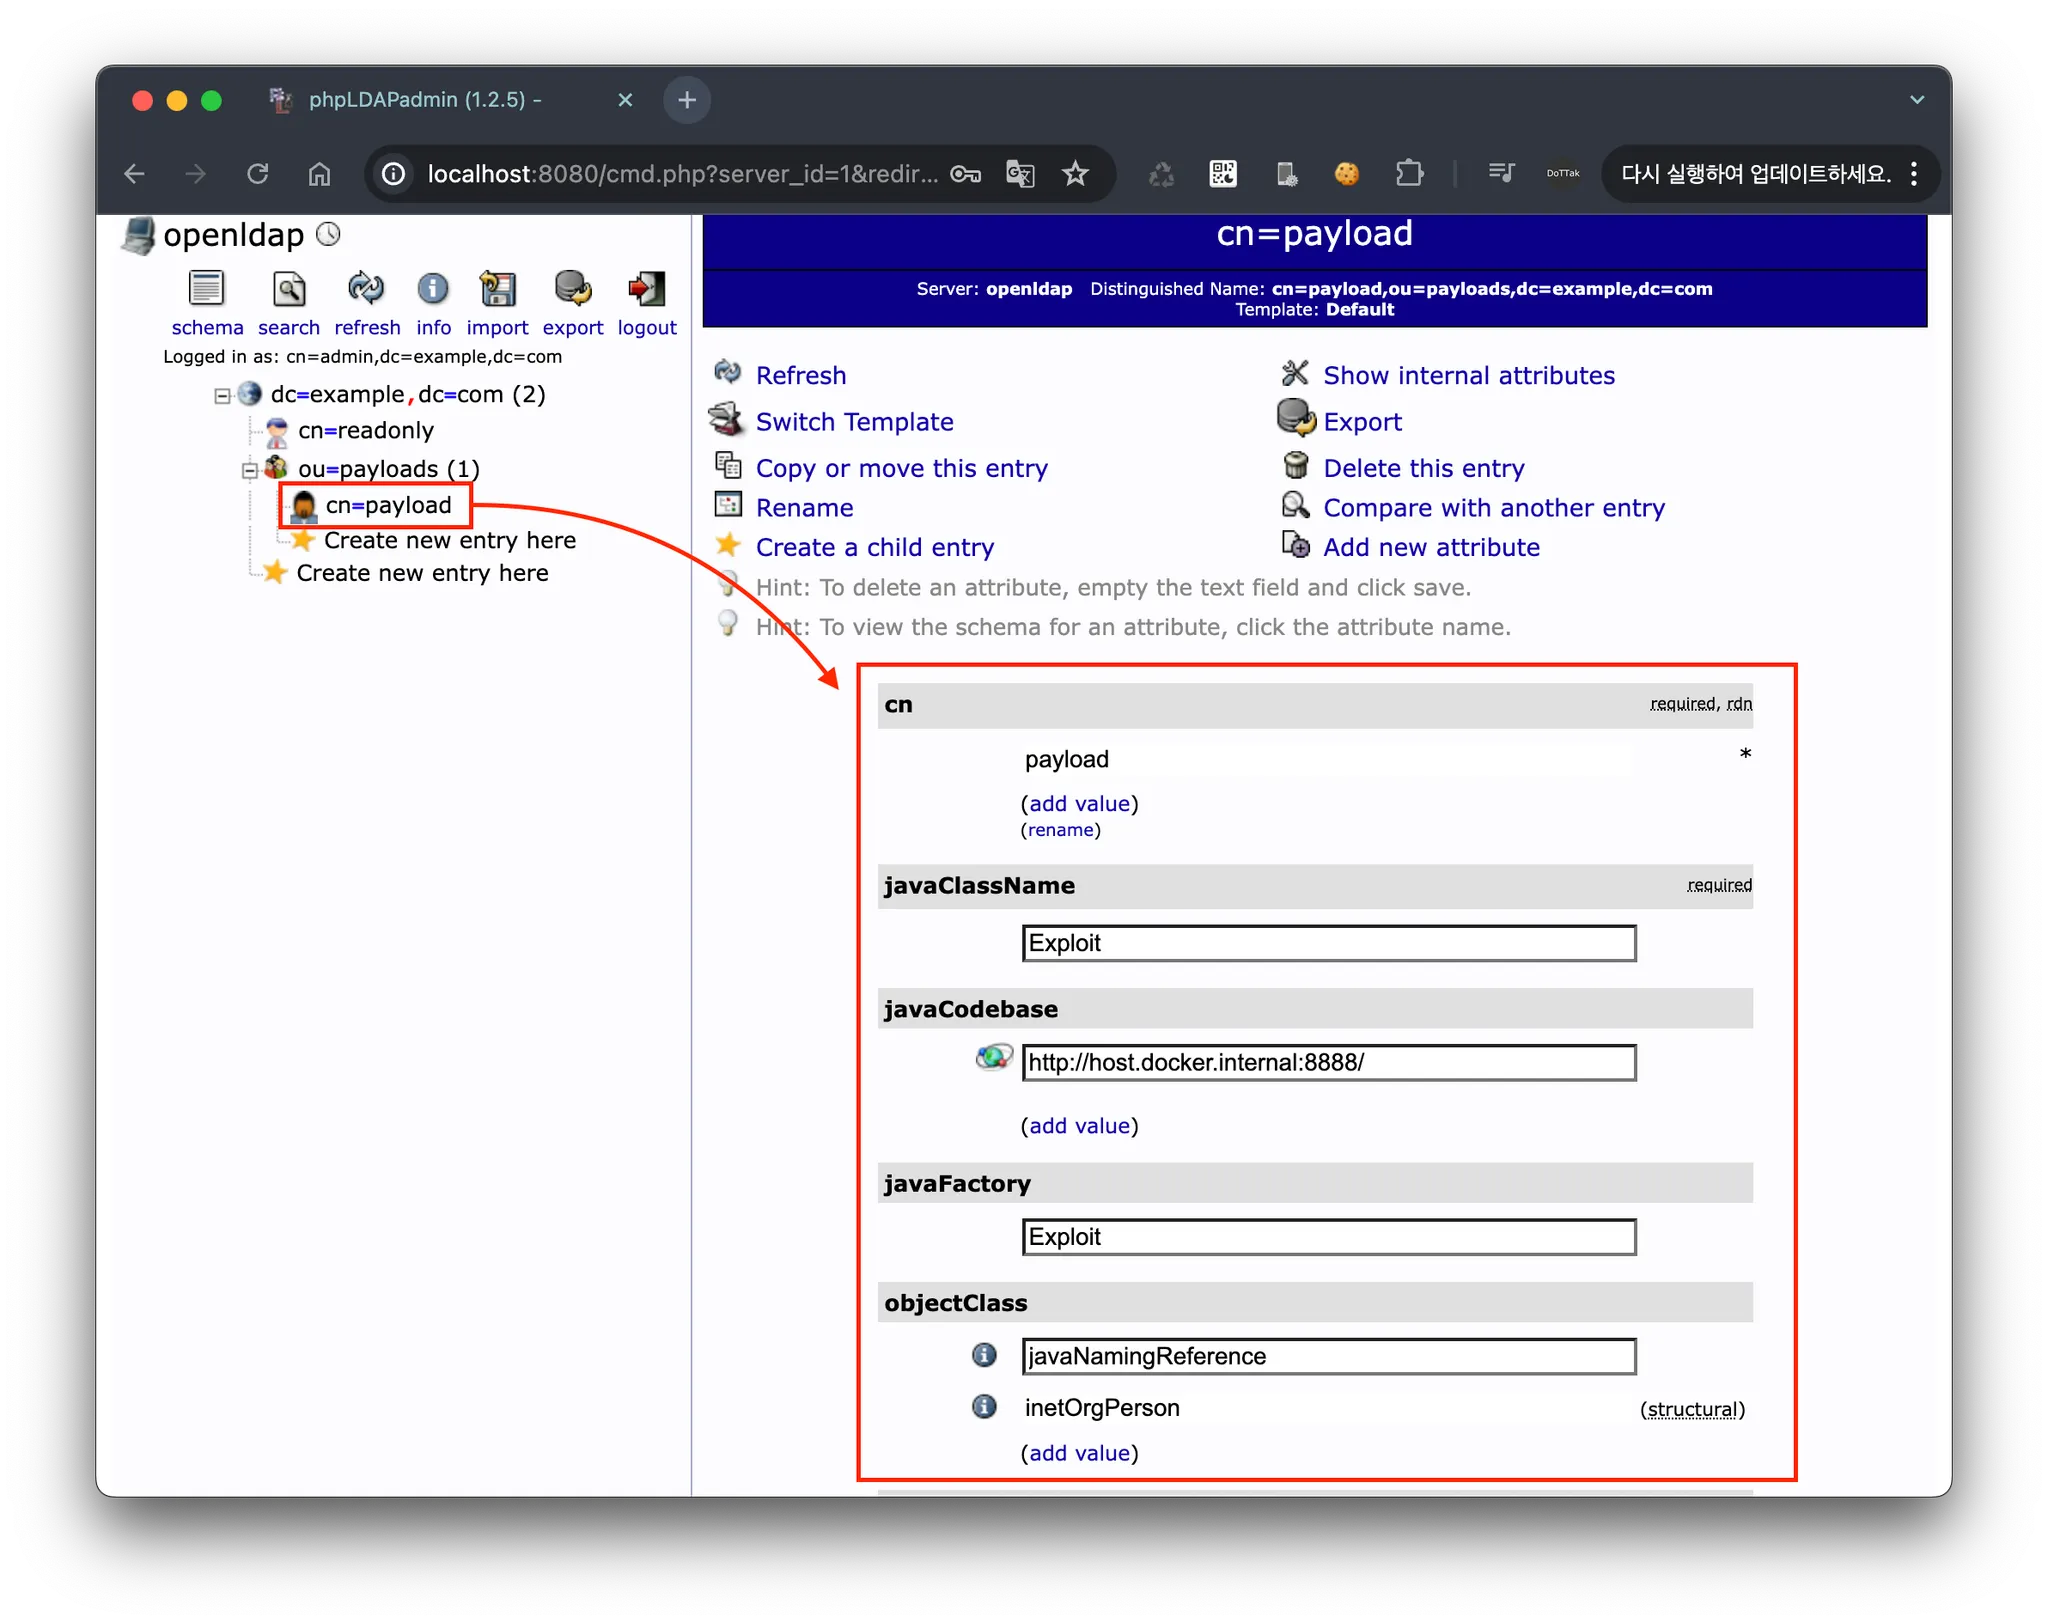Click info icon beside javaNamingReference
This screenshot has height=1624, width=2048.
[x=984, y=1355]
